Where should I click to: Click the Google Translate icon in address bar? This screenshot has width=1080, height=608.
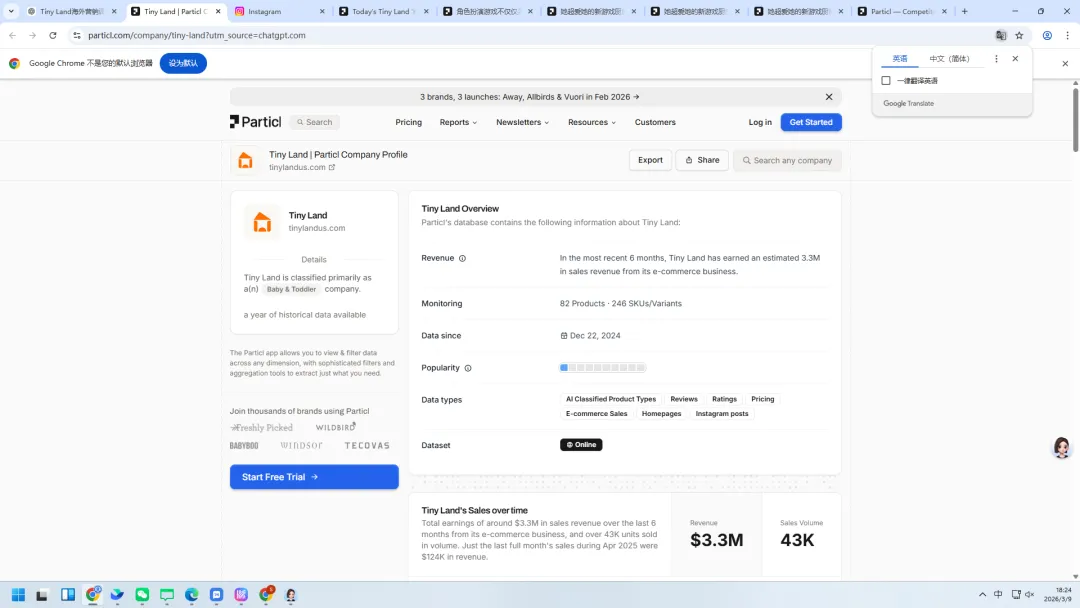point(1001,35)
